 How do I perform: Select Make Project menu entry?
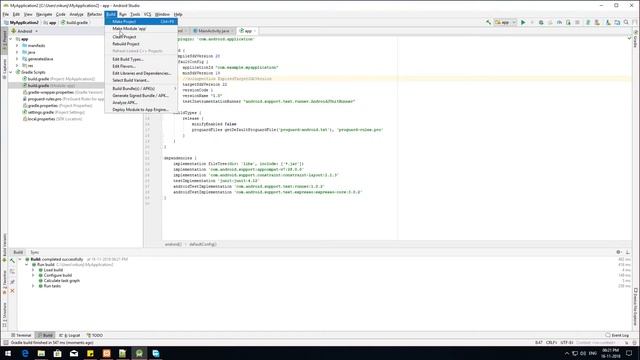tap(141, 22)
